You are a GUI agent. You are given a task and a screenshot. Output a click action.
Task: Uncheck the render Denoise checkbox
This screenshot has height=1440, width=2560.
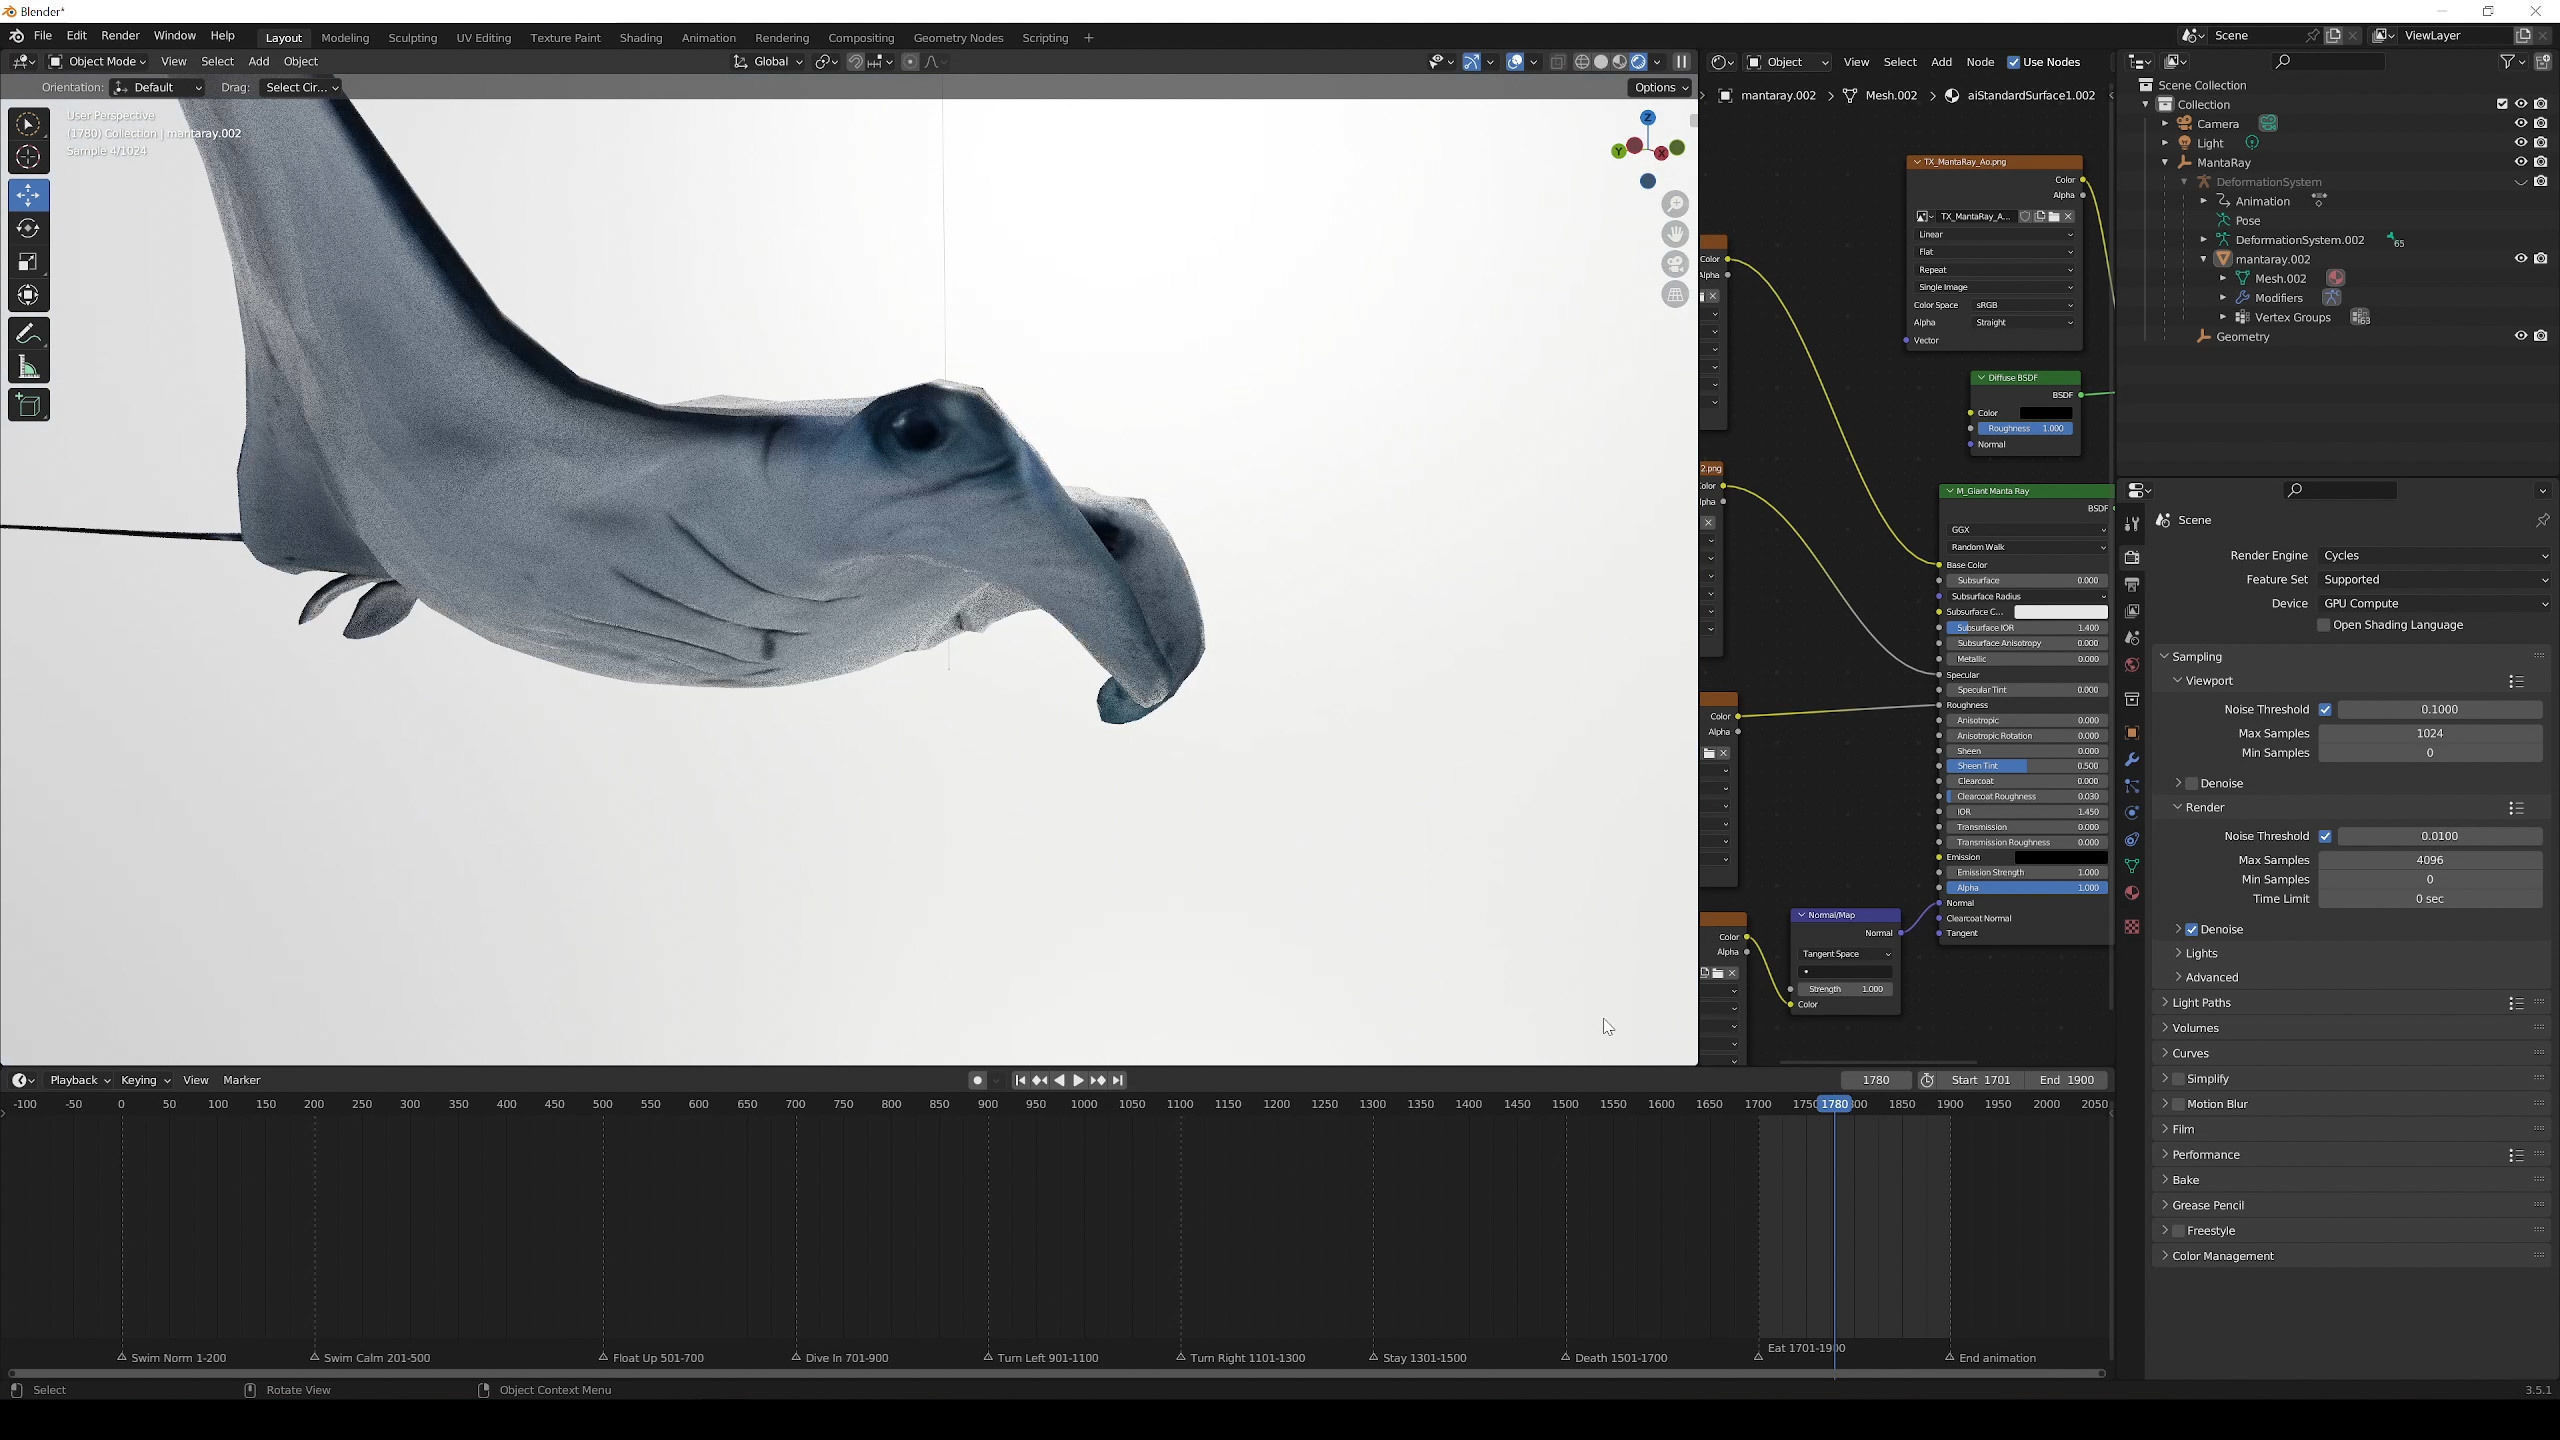coord(2192,930)
